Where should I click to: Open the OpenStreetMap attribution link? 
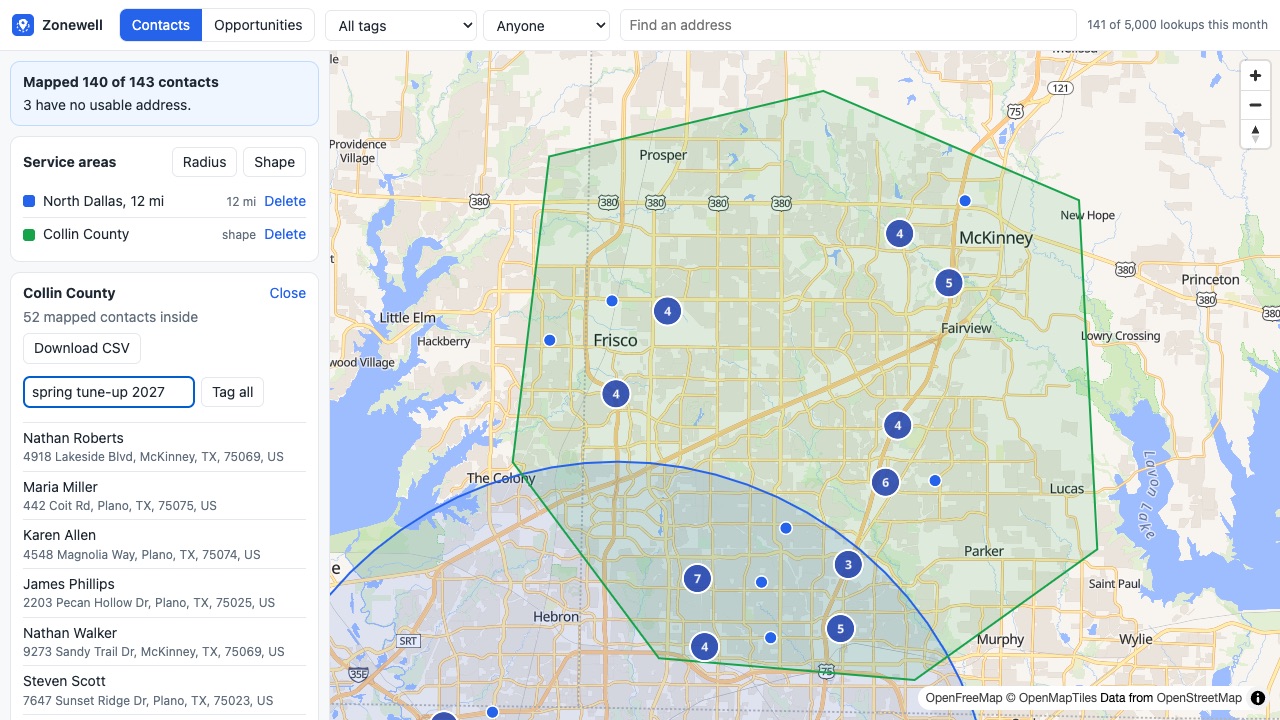click(x=1199, y=698)
